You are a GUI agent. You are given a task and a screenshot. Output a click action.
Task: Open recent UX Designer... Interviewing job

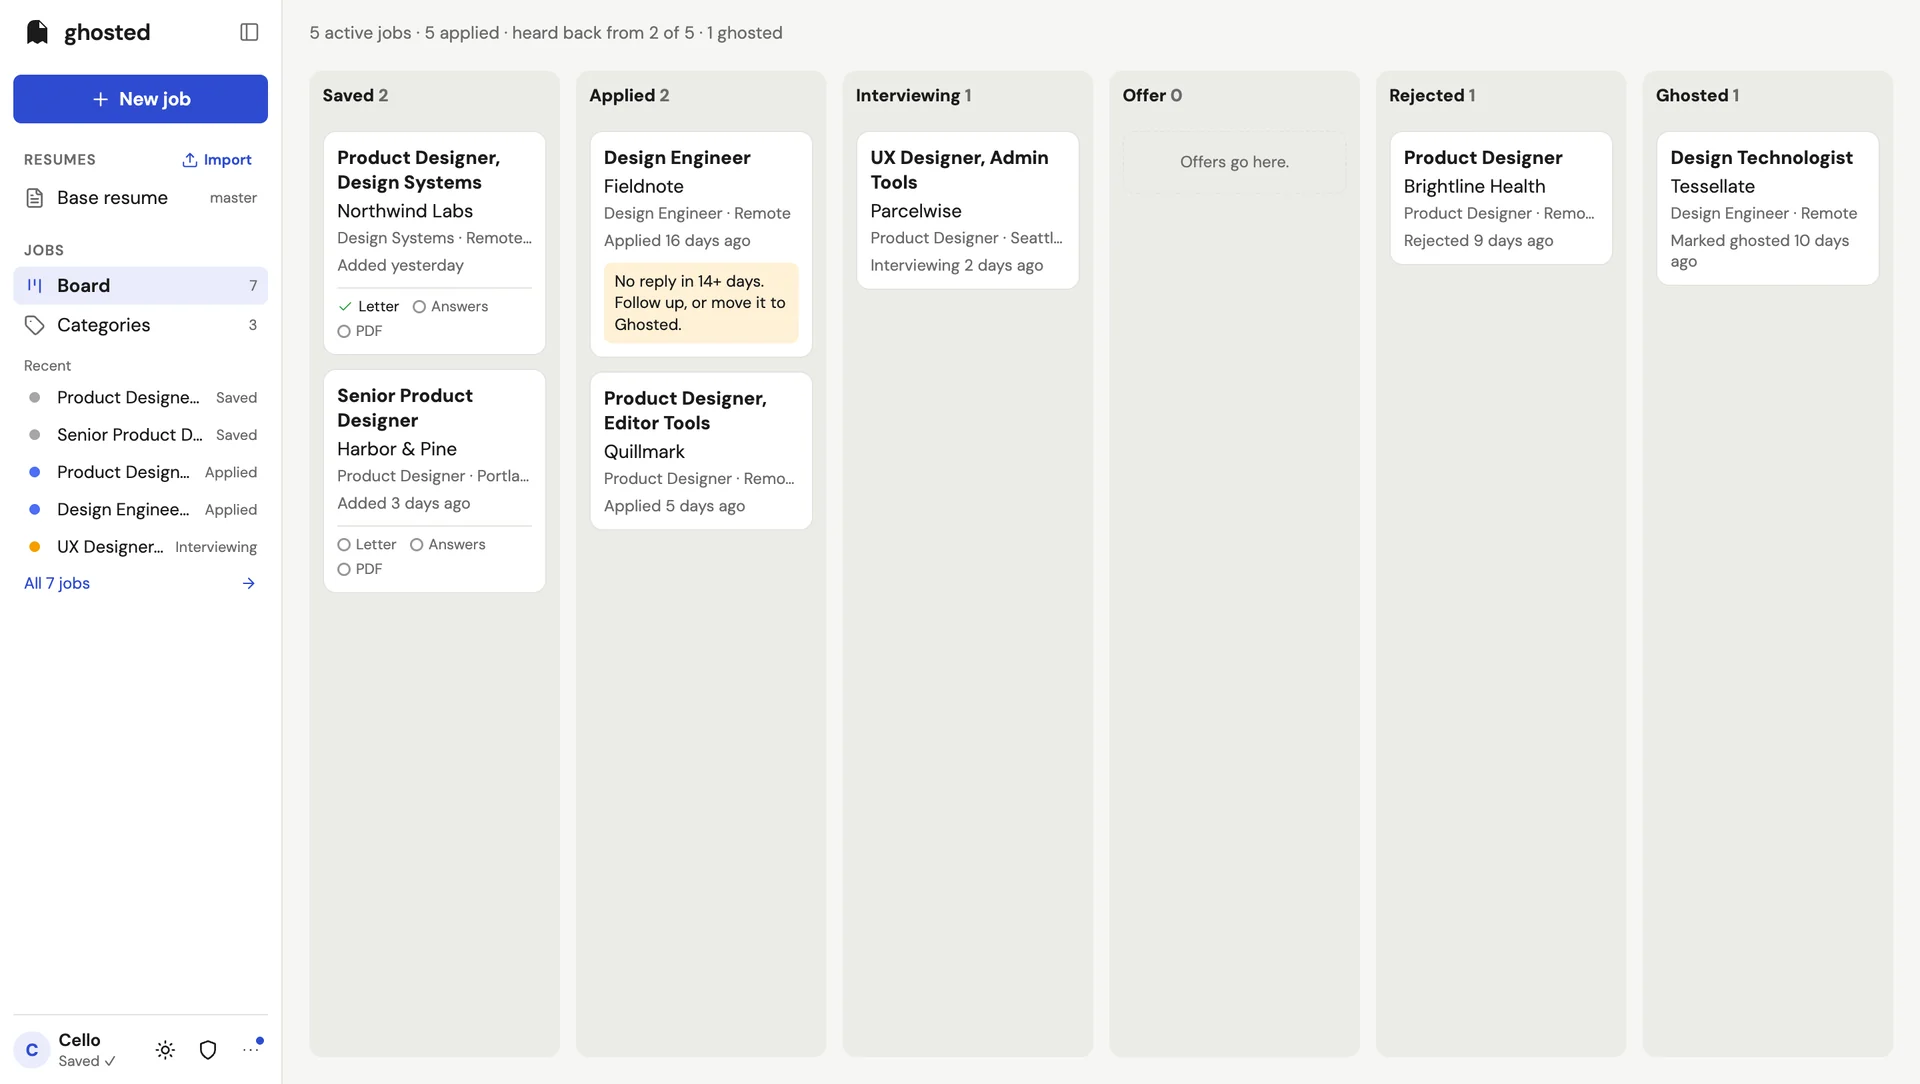[140, 547]
